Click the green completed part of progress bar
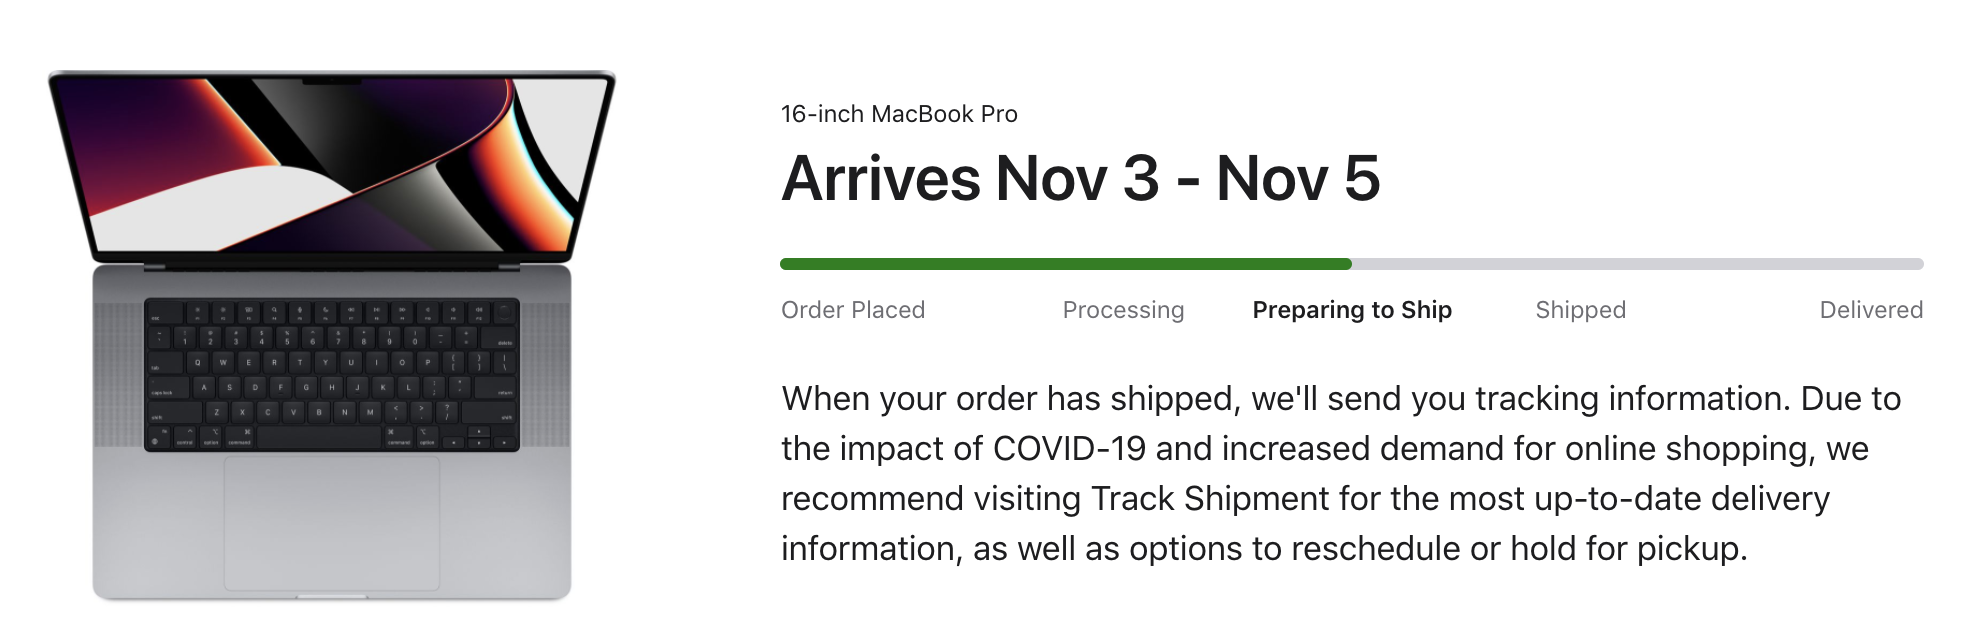 [1065, 264]
